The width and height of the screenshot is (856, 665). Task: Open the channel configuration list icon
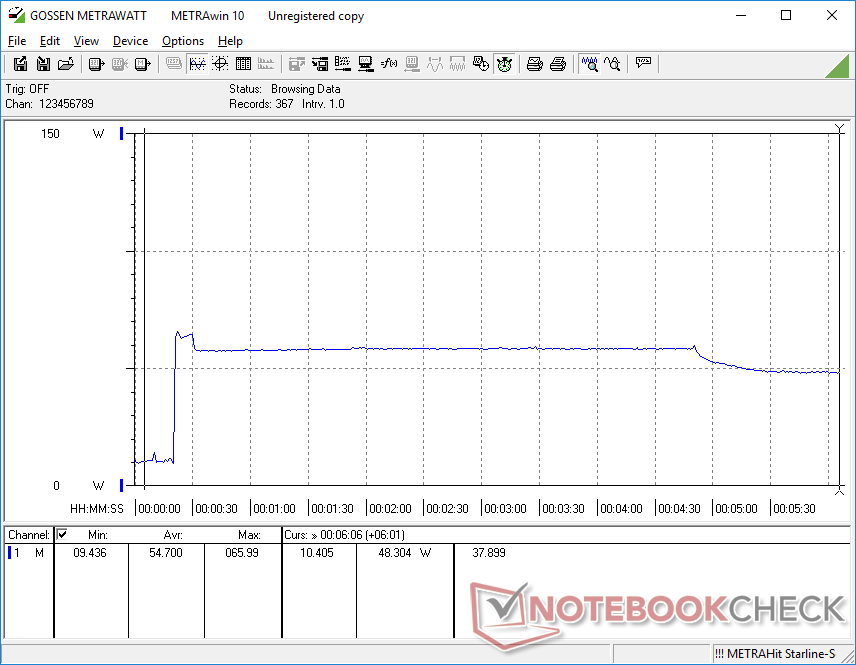[x=343, y=64]
